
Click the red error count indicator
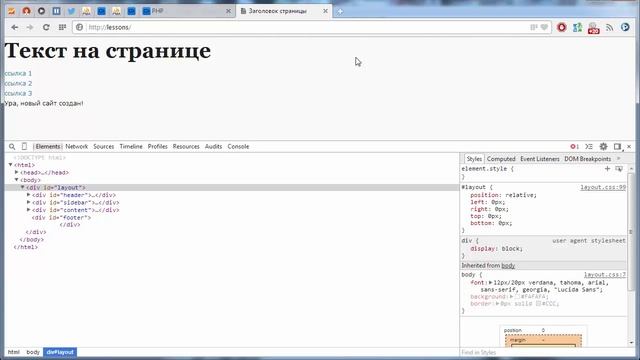(574, 147)
